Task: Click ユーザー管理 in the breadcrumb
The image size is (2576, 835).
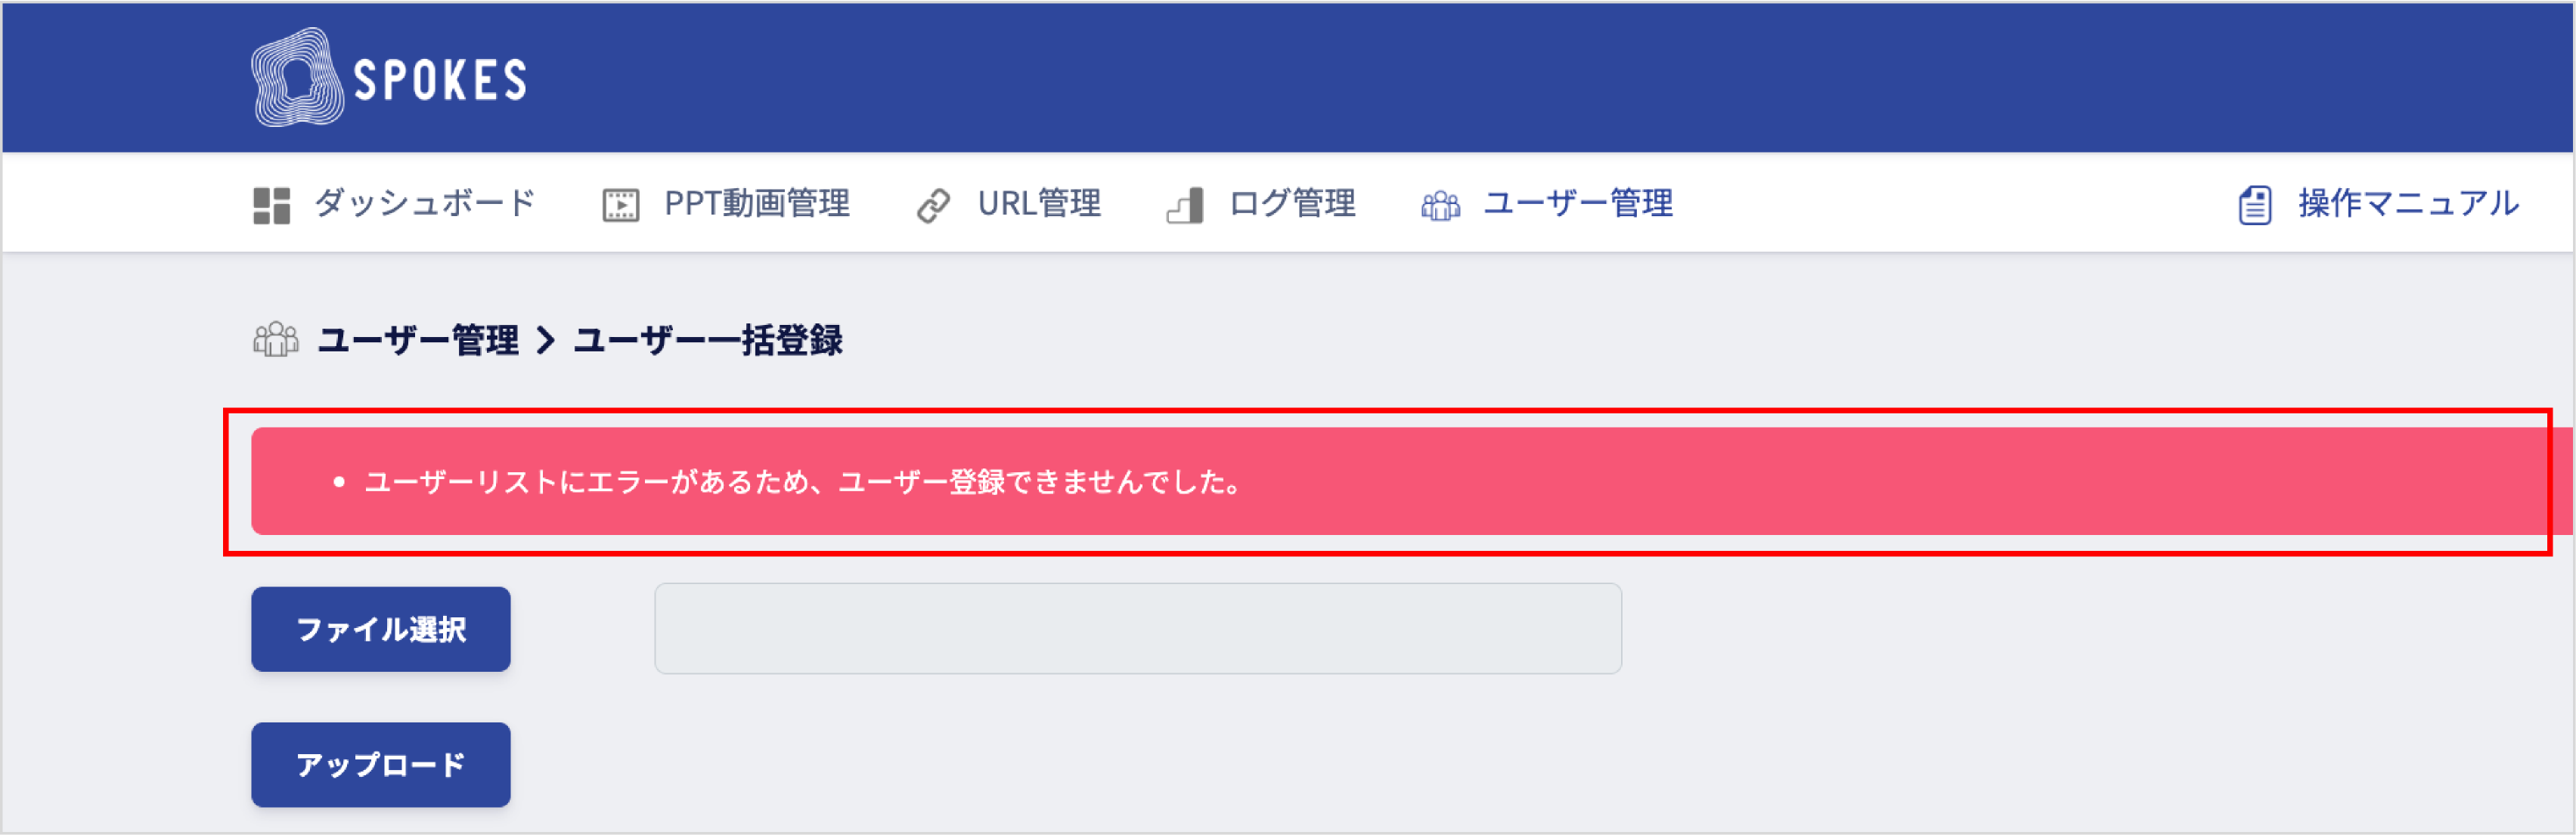Action: pyautogui.click(x=418, y=340)
